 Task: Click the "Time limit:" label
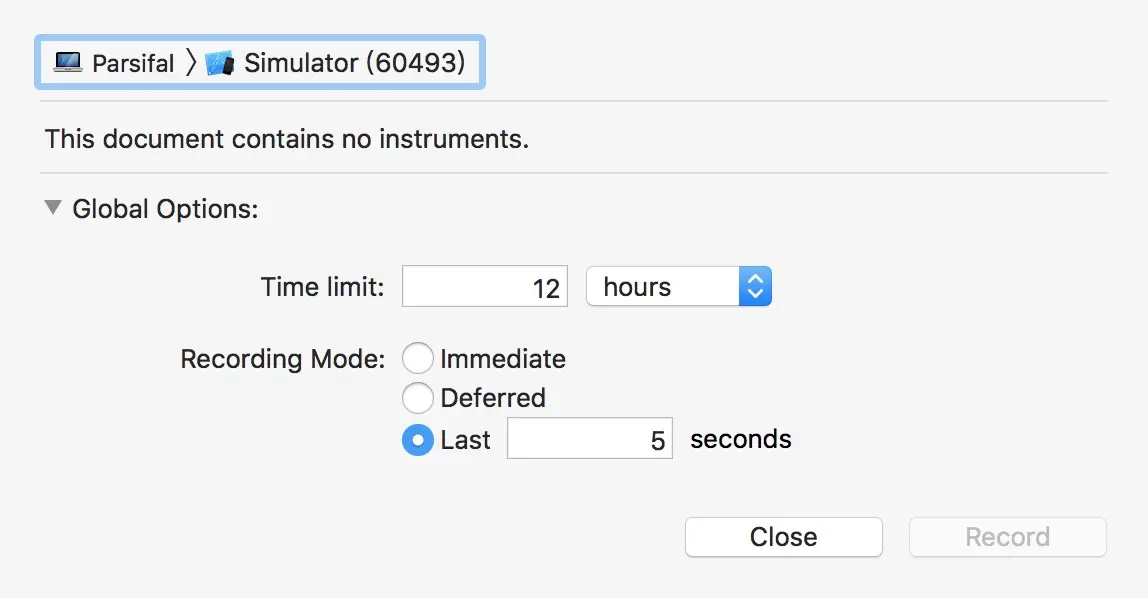coord(322,287)
